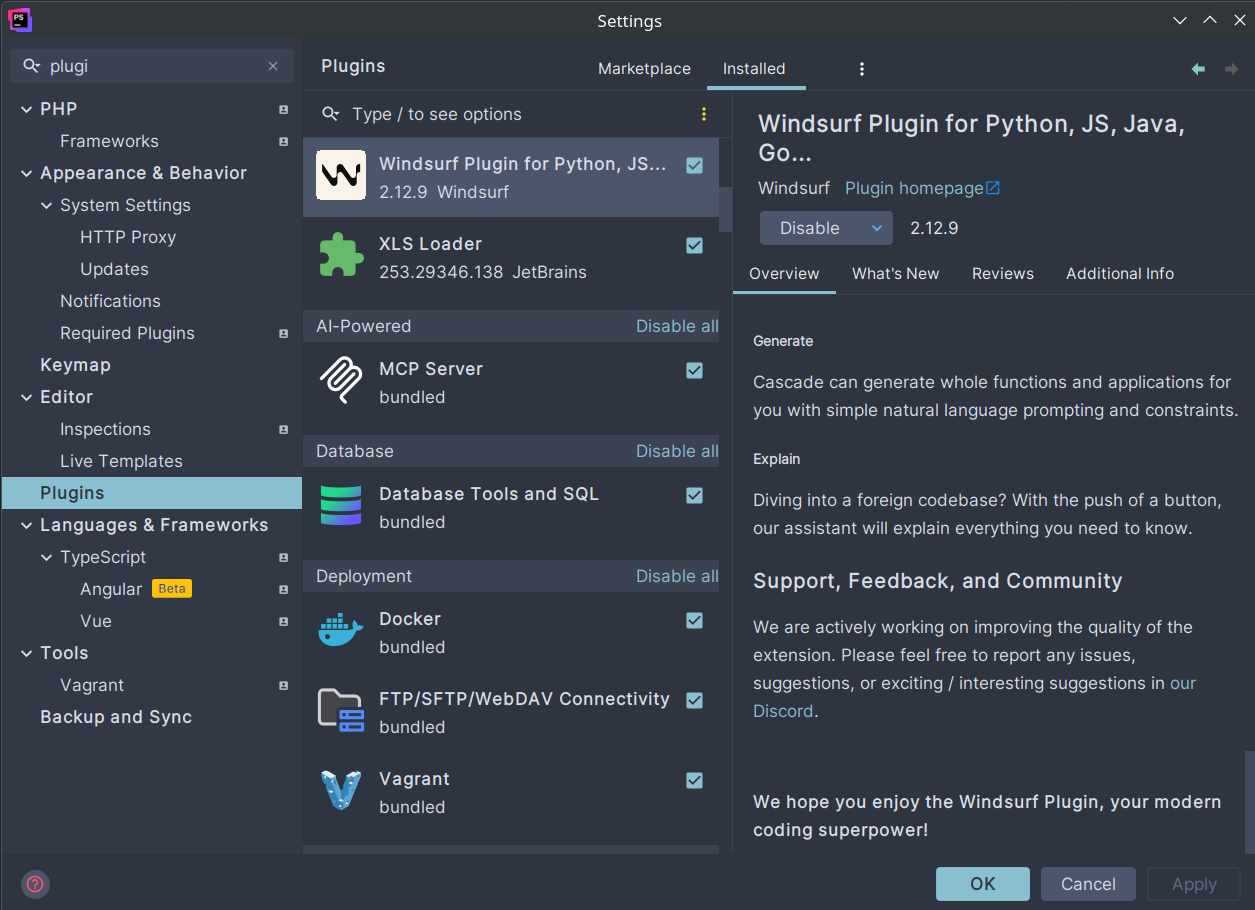
Task: Clear the settings search text
Action: click(273, 66)
